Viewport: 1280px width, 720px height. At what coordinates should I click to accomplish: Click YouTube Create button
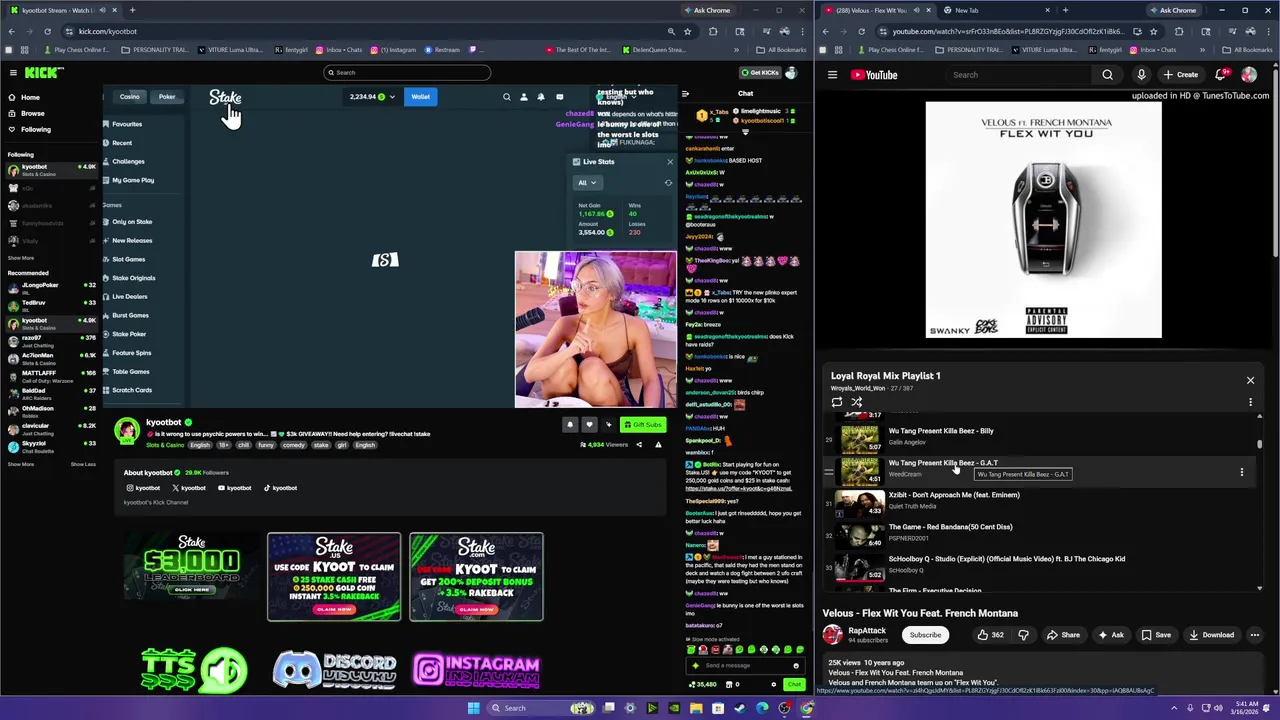pyautogui.click(x=1180, y=74)
